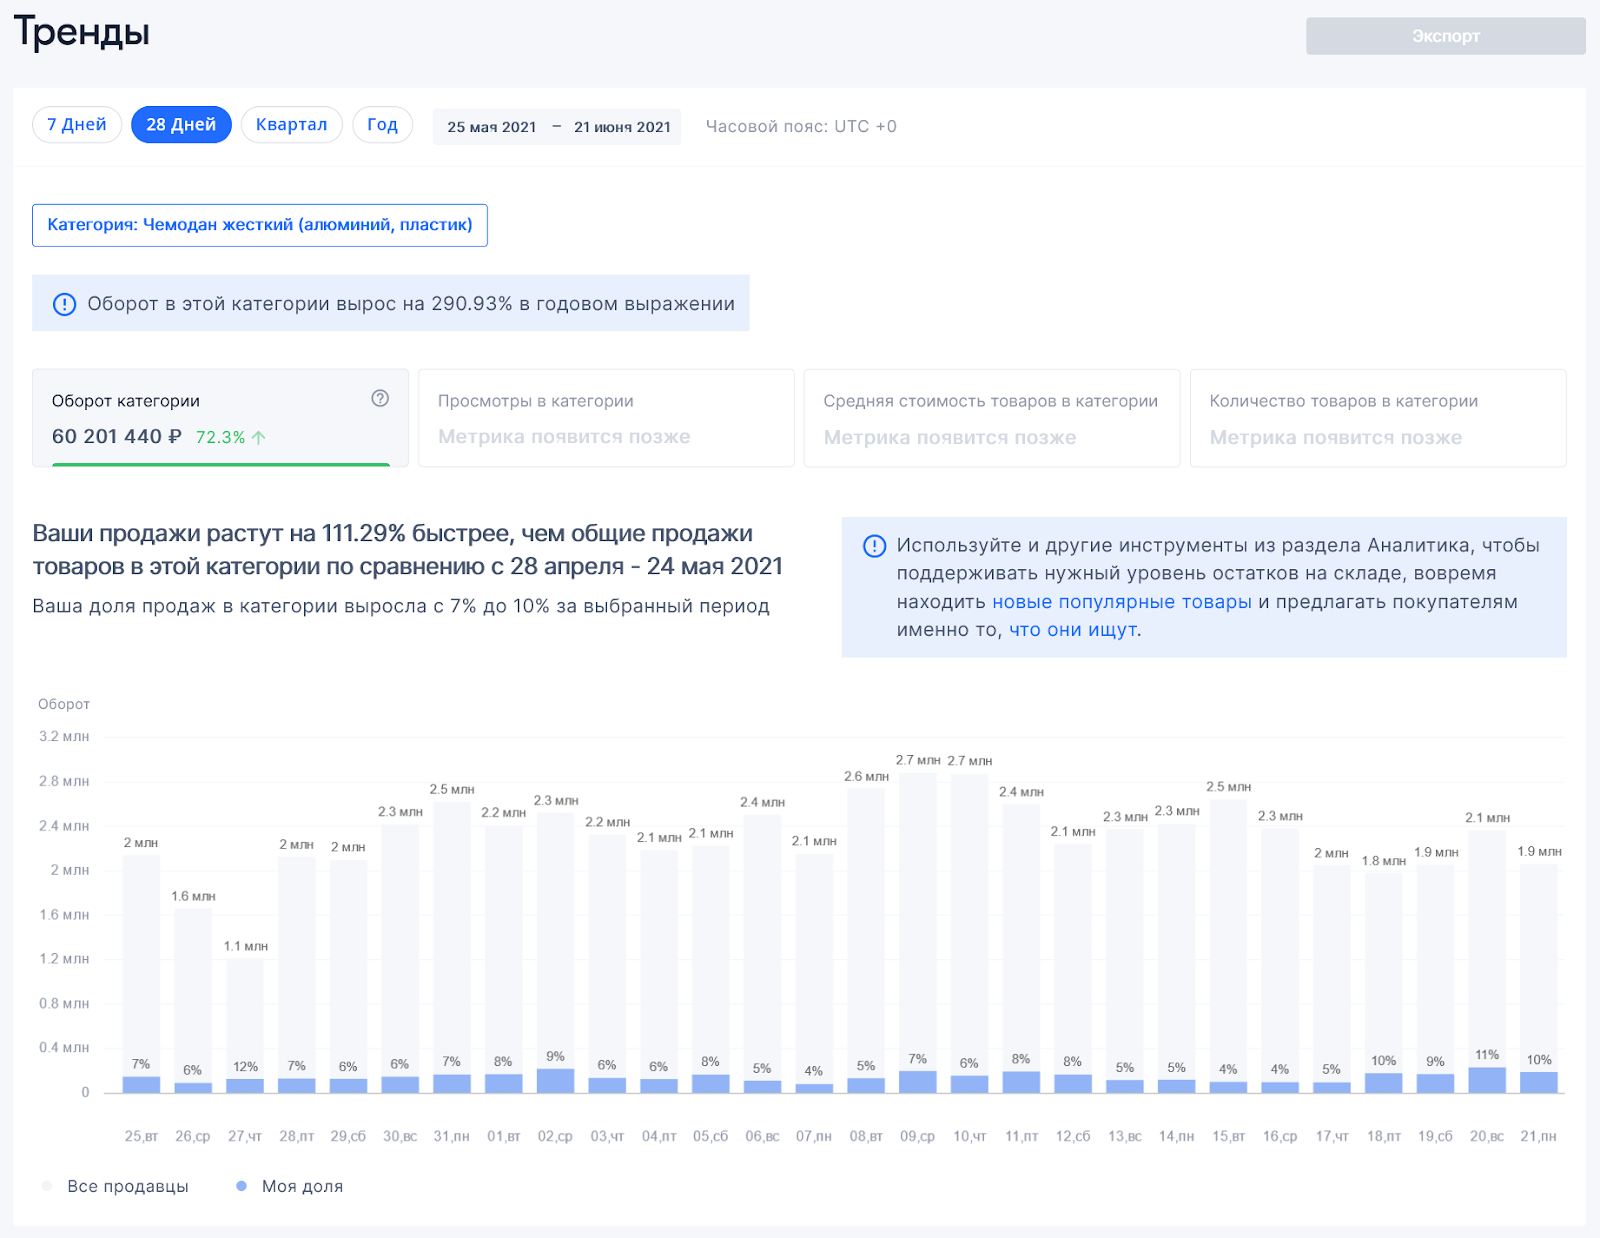
Task: Click 'Количество товаров в категории' card
Action: pyautogui.click(x=1378, y=418)
